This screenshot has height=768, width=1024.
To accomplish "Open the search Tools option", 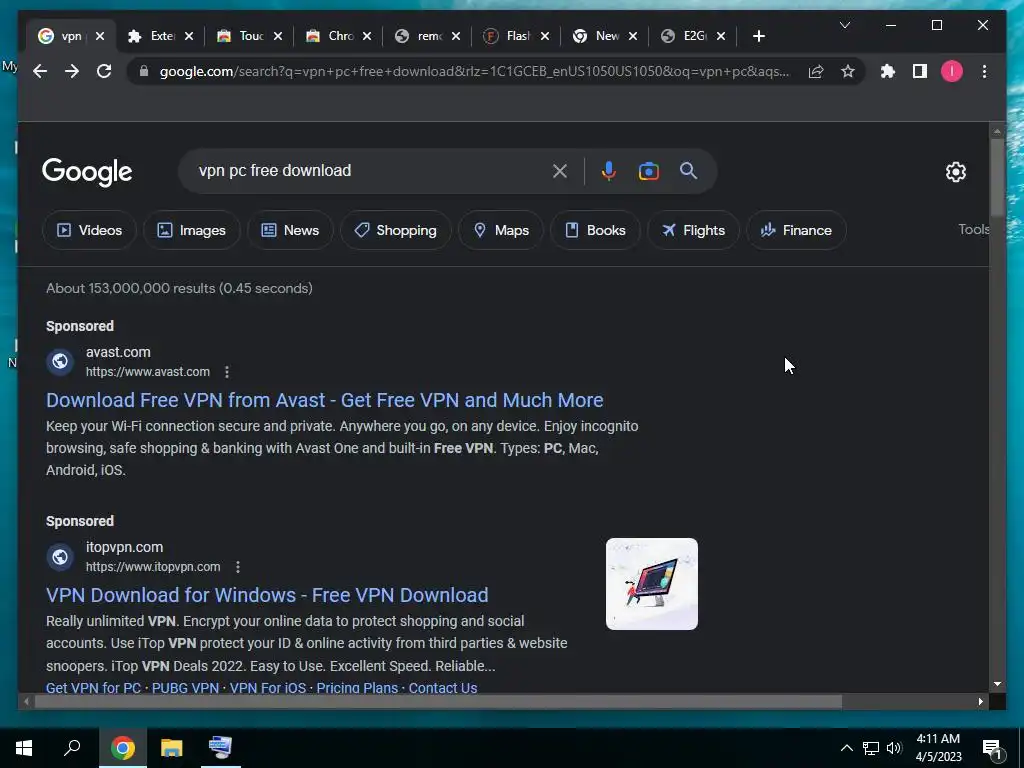I will (x=973, y=229).
